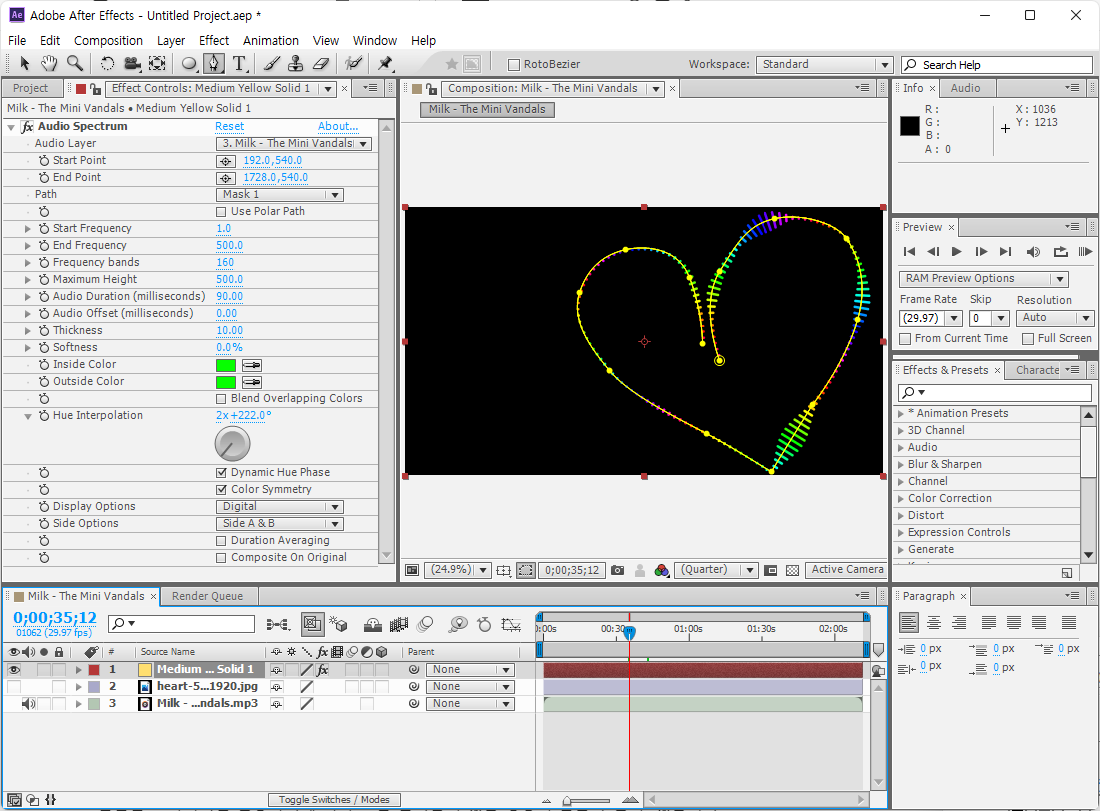Click the Region of Interest button
1100x811 pixels.
(x=770, y=570)
